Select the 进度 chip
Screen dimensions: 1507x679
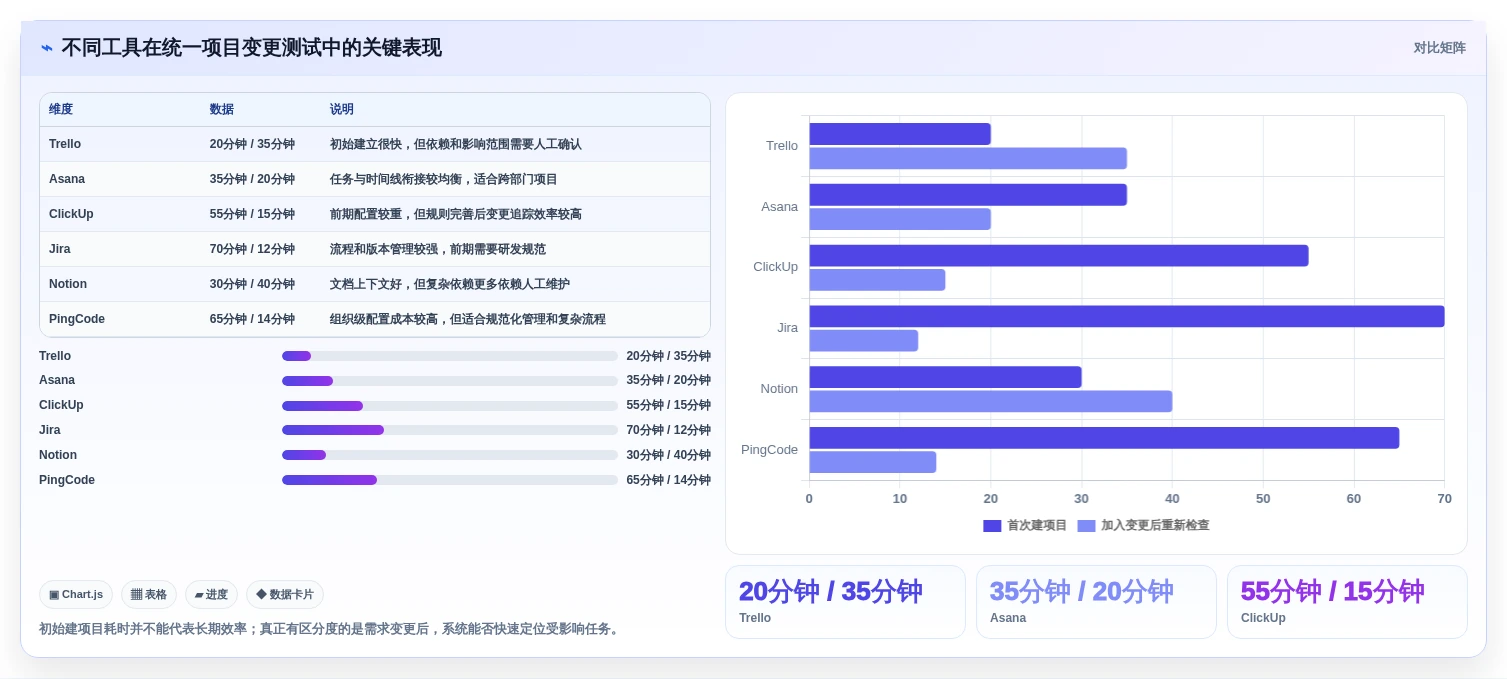pos(211,594)
